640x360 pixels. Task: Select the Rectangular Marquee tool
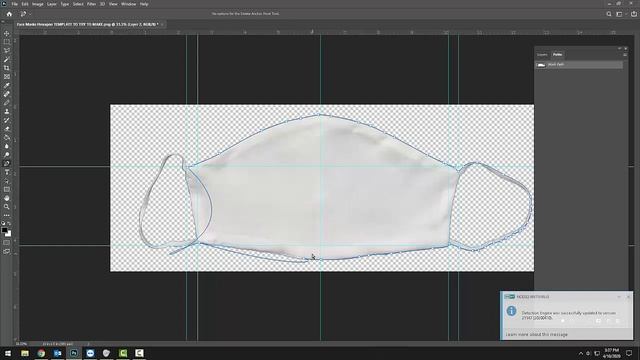coord(7,42)
